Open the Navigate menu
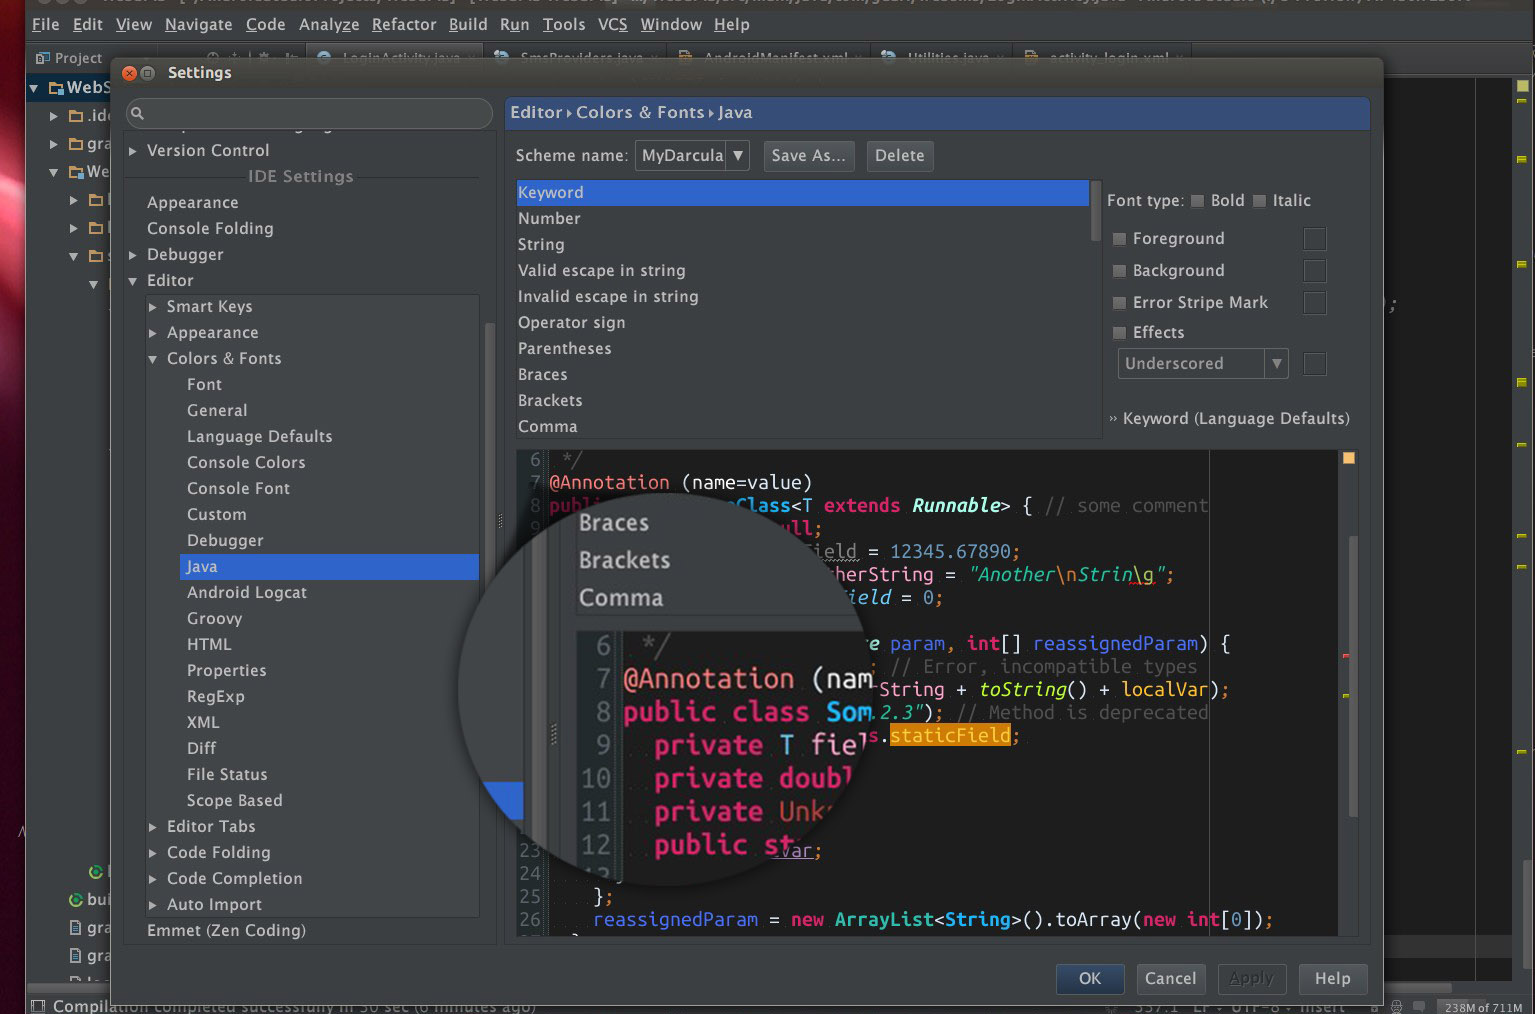 (198, 24)
